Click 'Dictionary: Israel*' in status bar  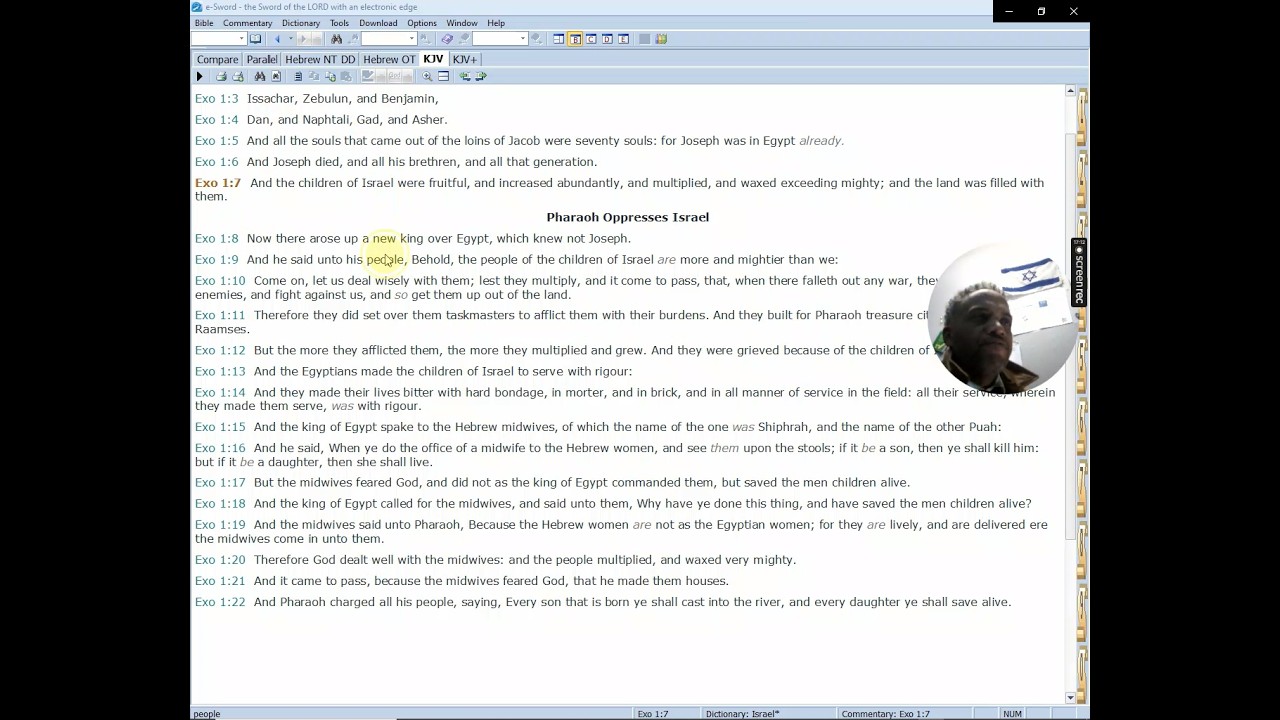(742, 714)
